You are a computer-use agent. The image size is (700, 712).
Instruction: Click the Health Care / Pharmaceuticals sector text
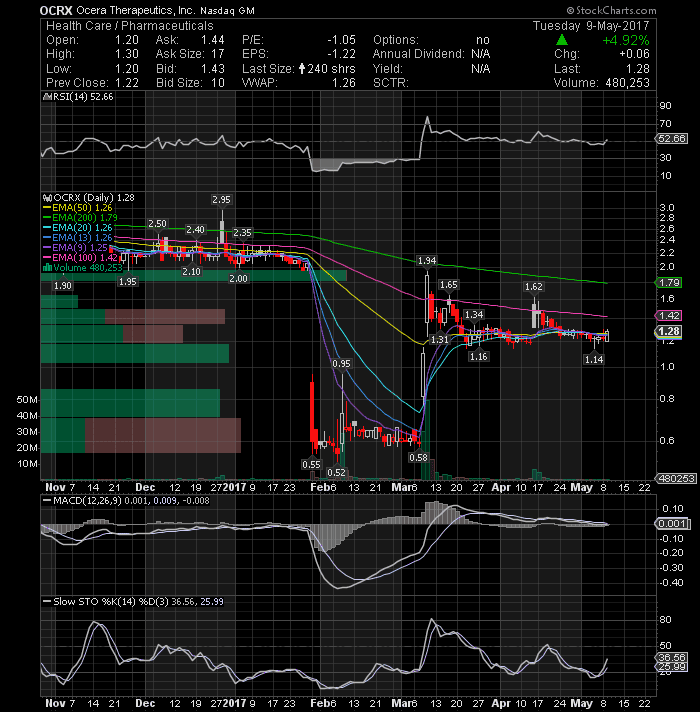coord(129,26)
